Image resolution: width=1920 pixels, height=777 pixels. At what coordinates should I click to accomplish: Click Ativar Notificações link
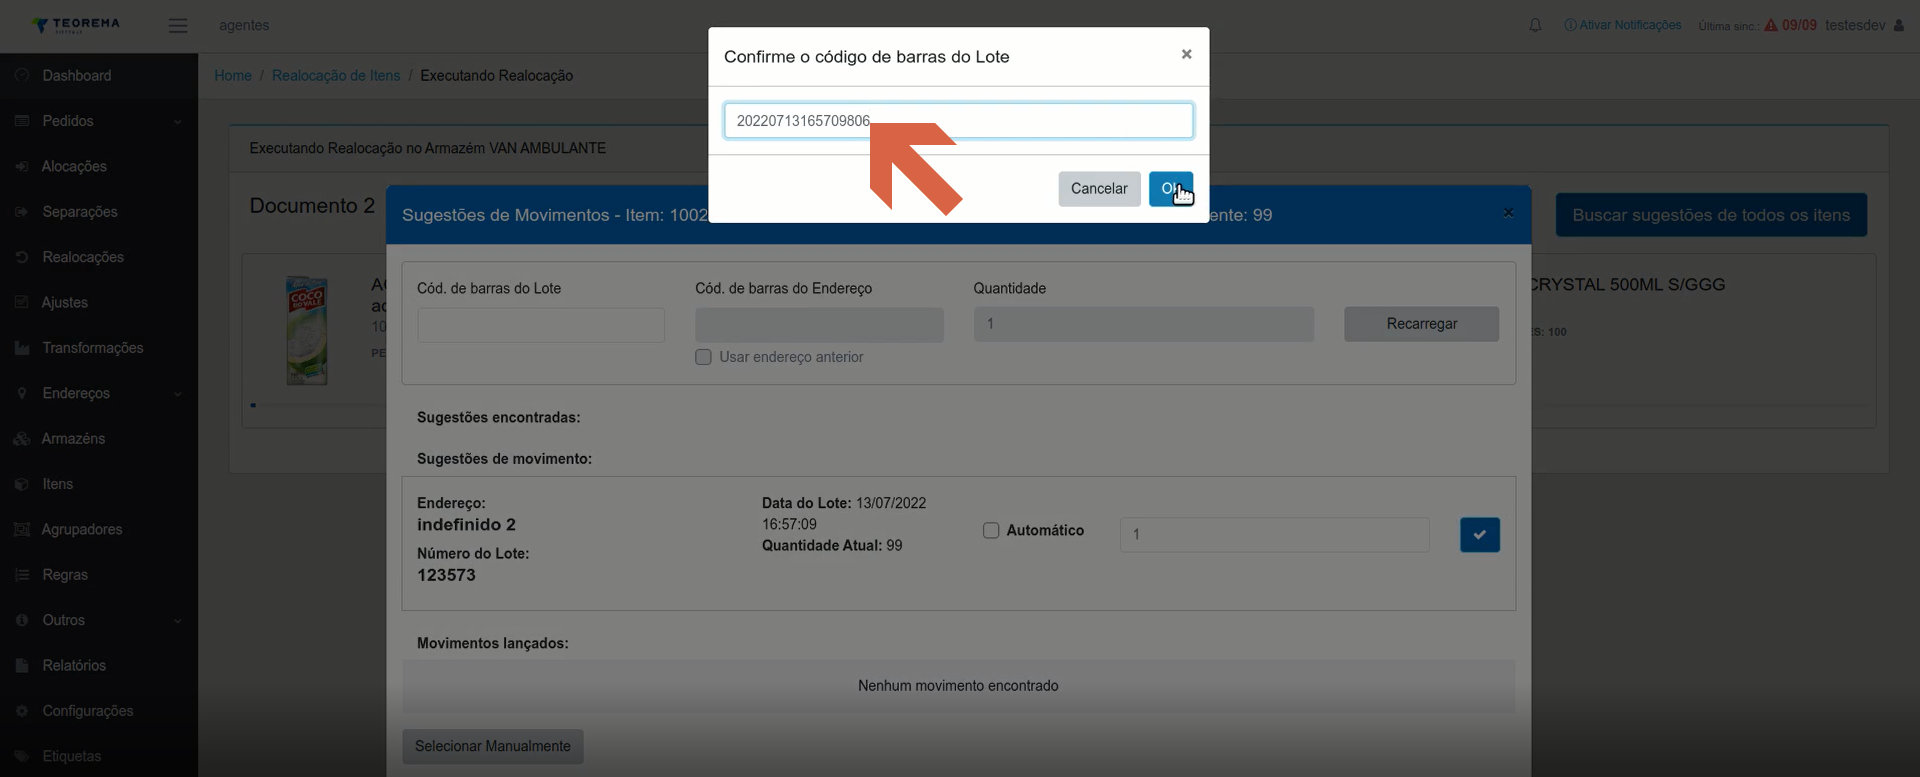point(1623,25)
